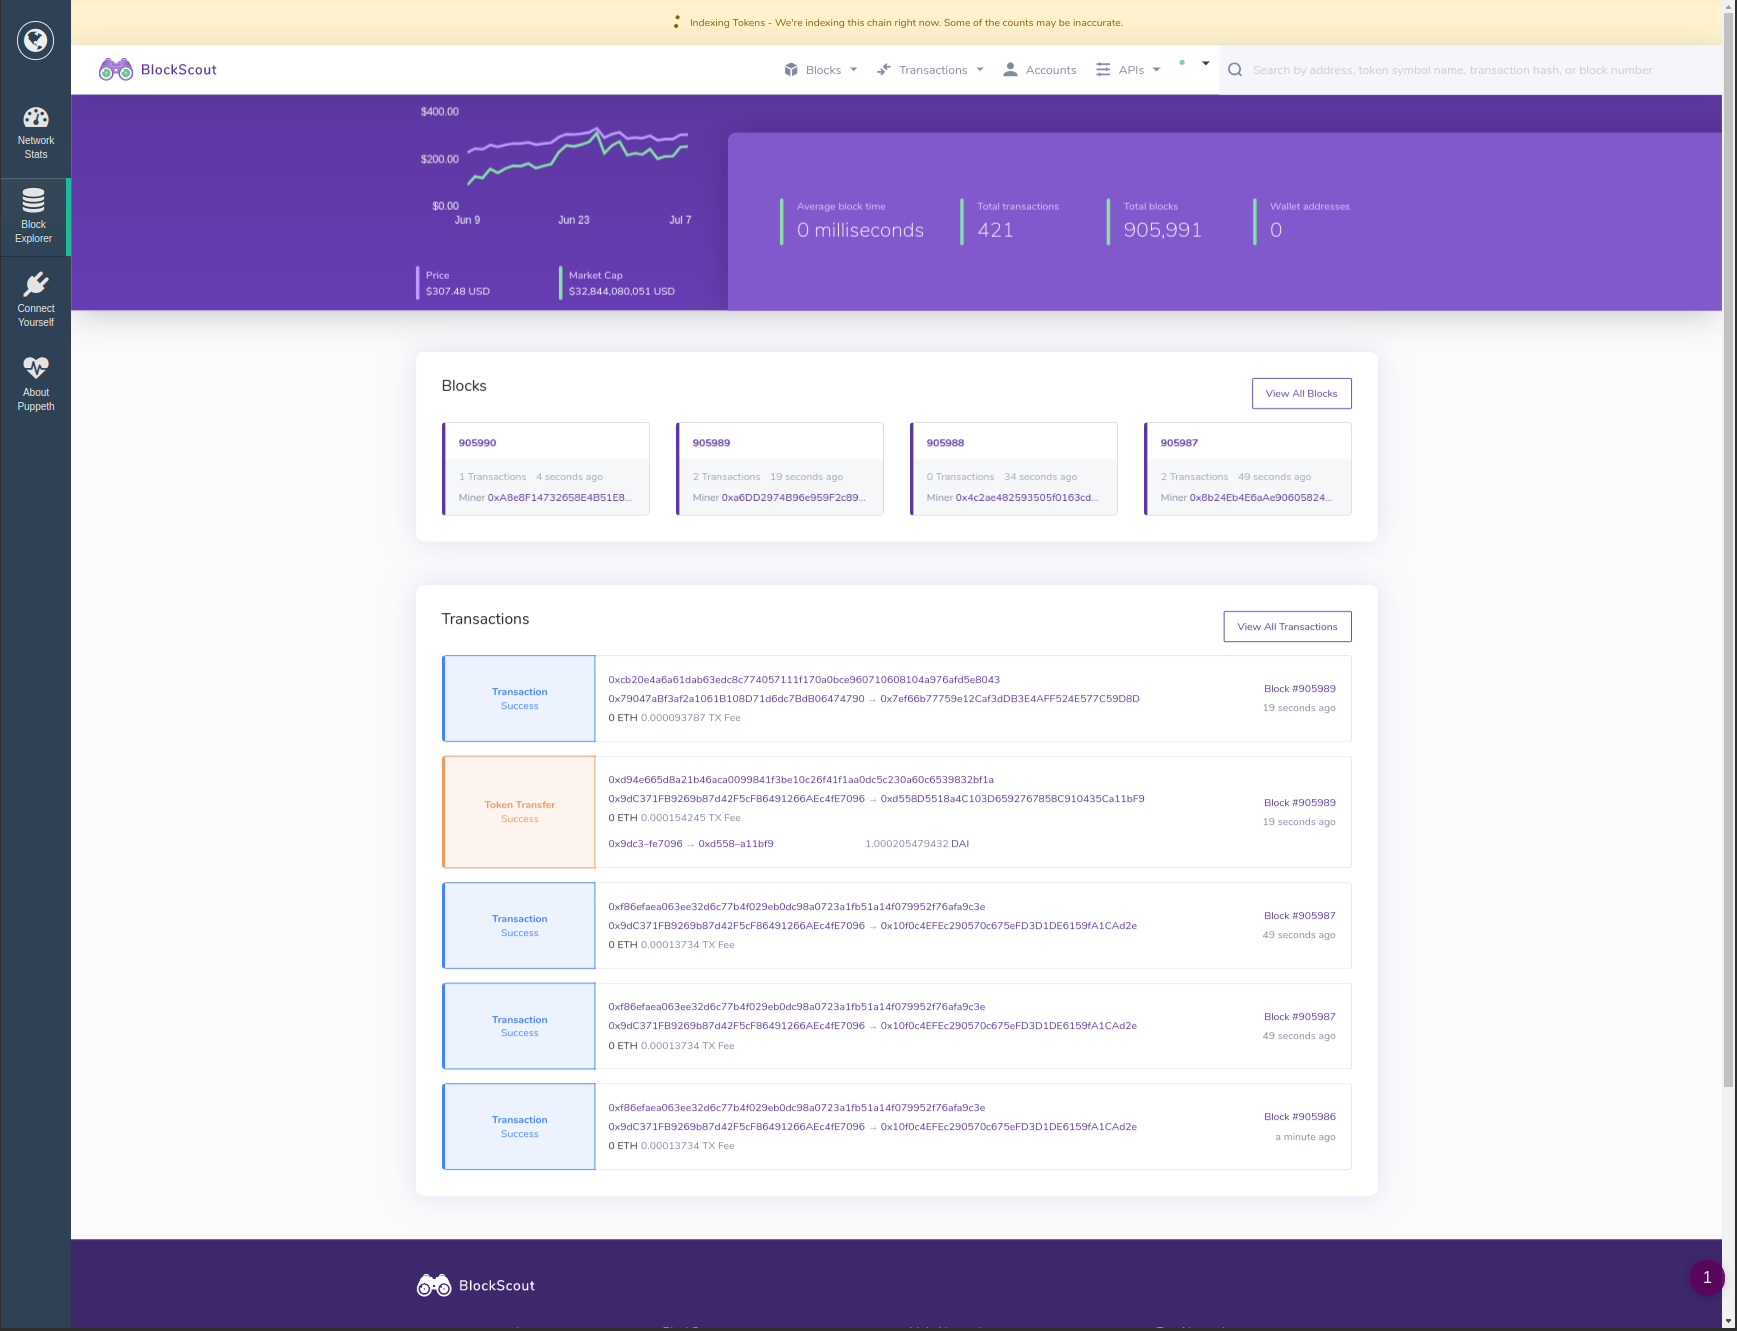Viewport: 1737px width, 1331px height.
Task: Click the globe icon at sidebar top
Action: click(x=35, y=40)
